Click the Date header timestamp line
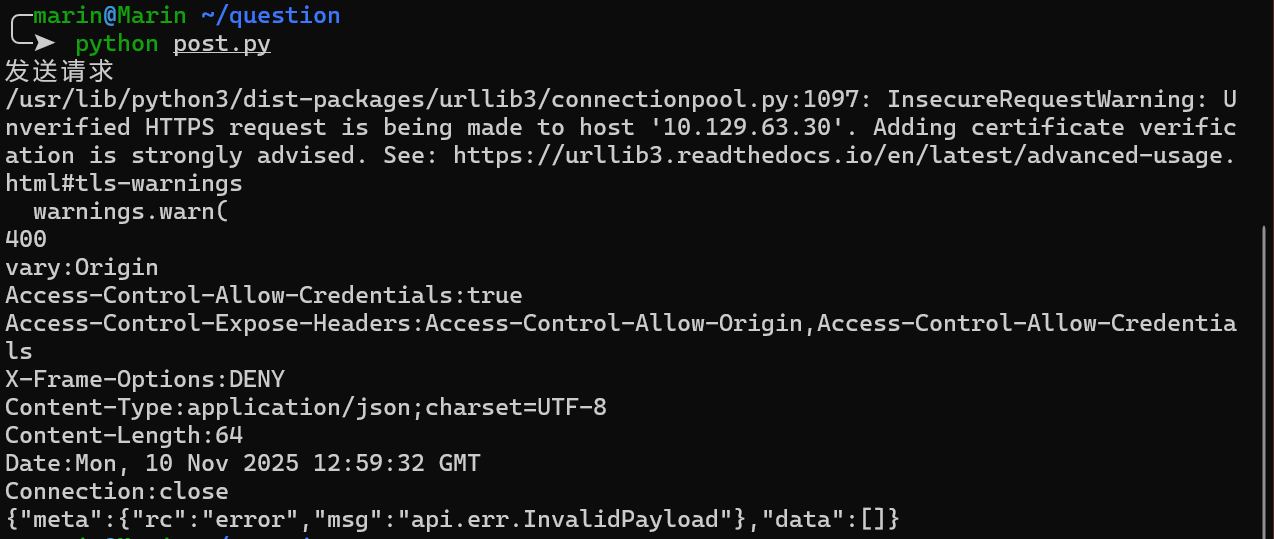Image resolution: width=1274 pixels, height=539 pixels. (243, 464)
